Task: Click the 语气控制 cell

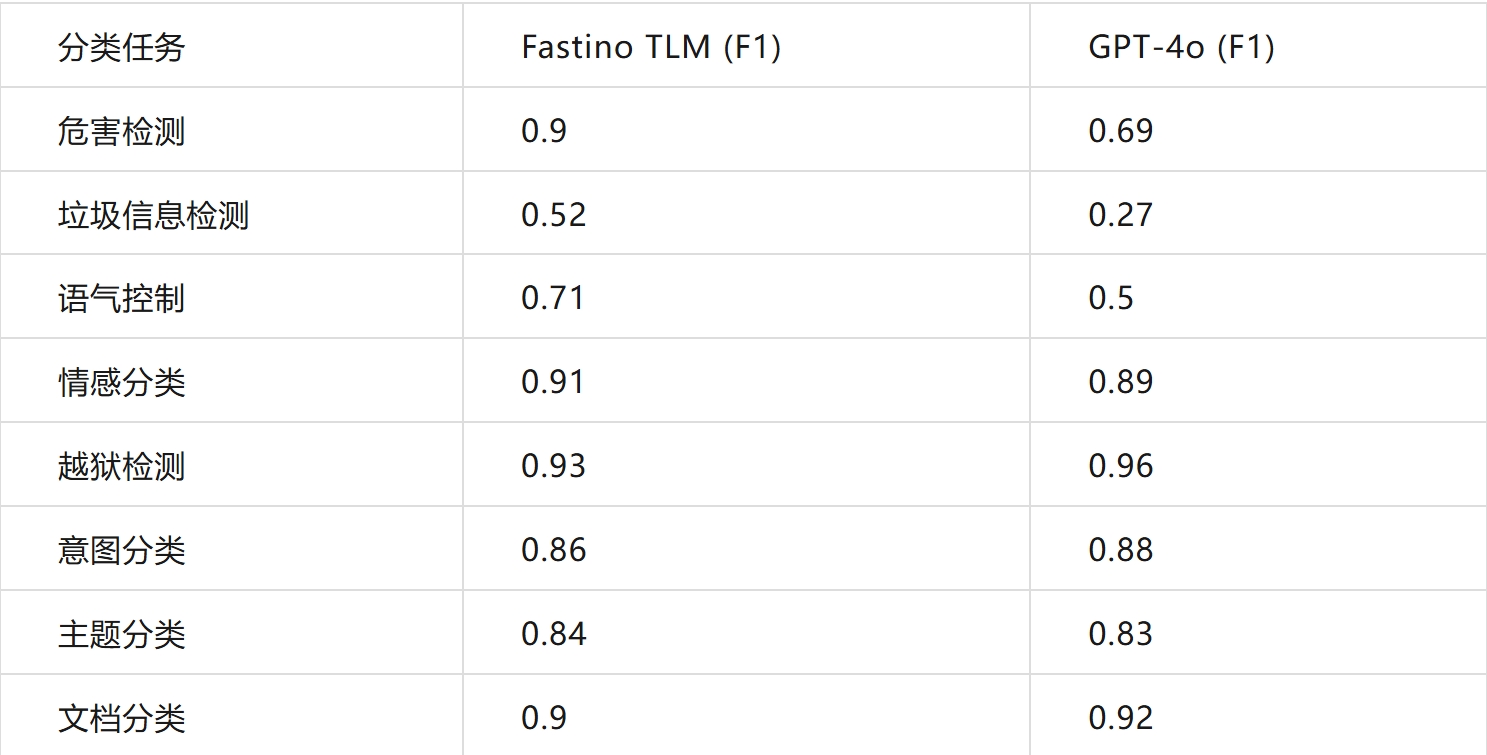Action: (121, 298)
